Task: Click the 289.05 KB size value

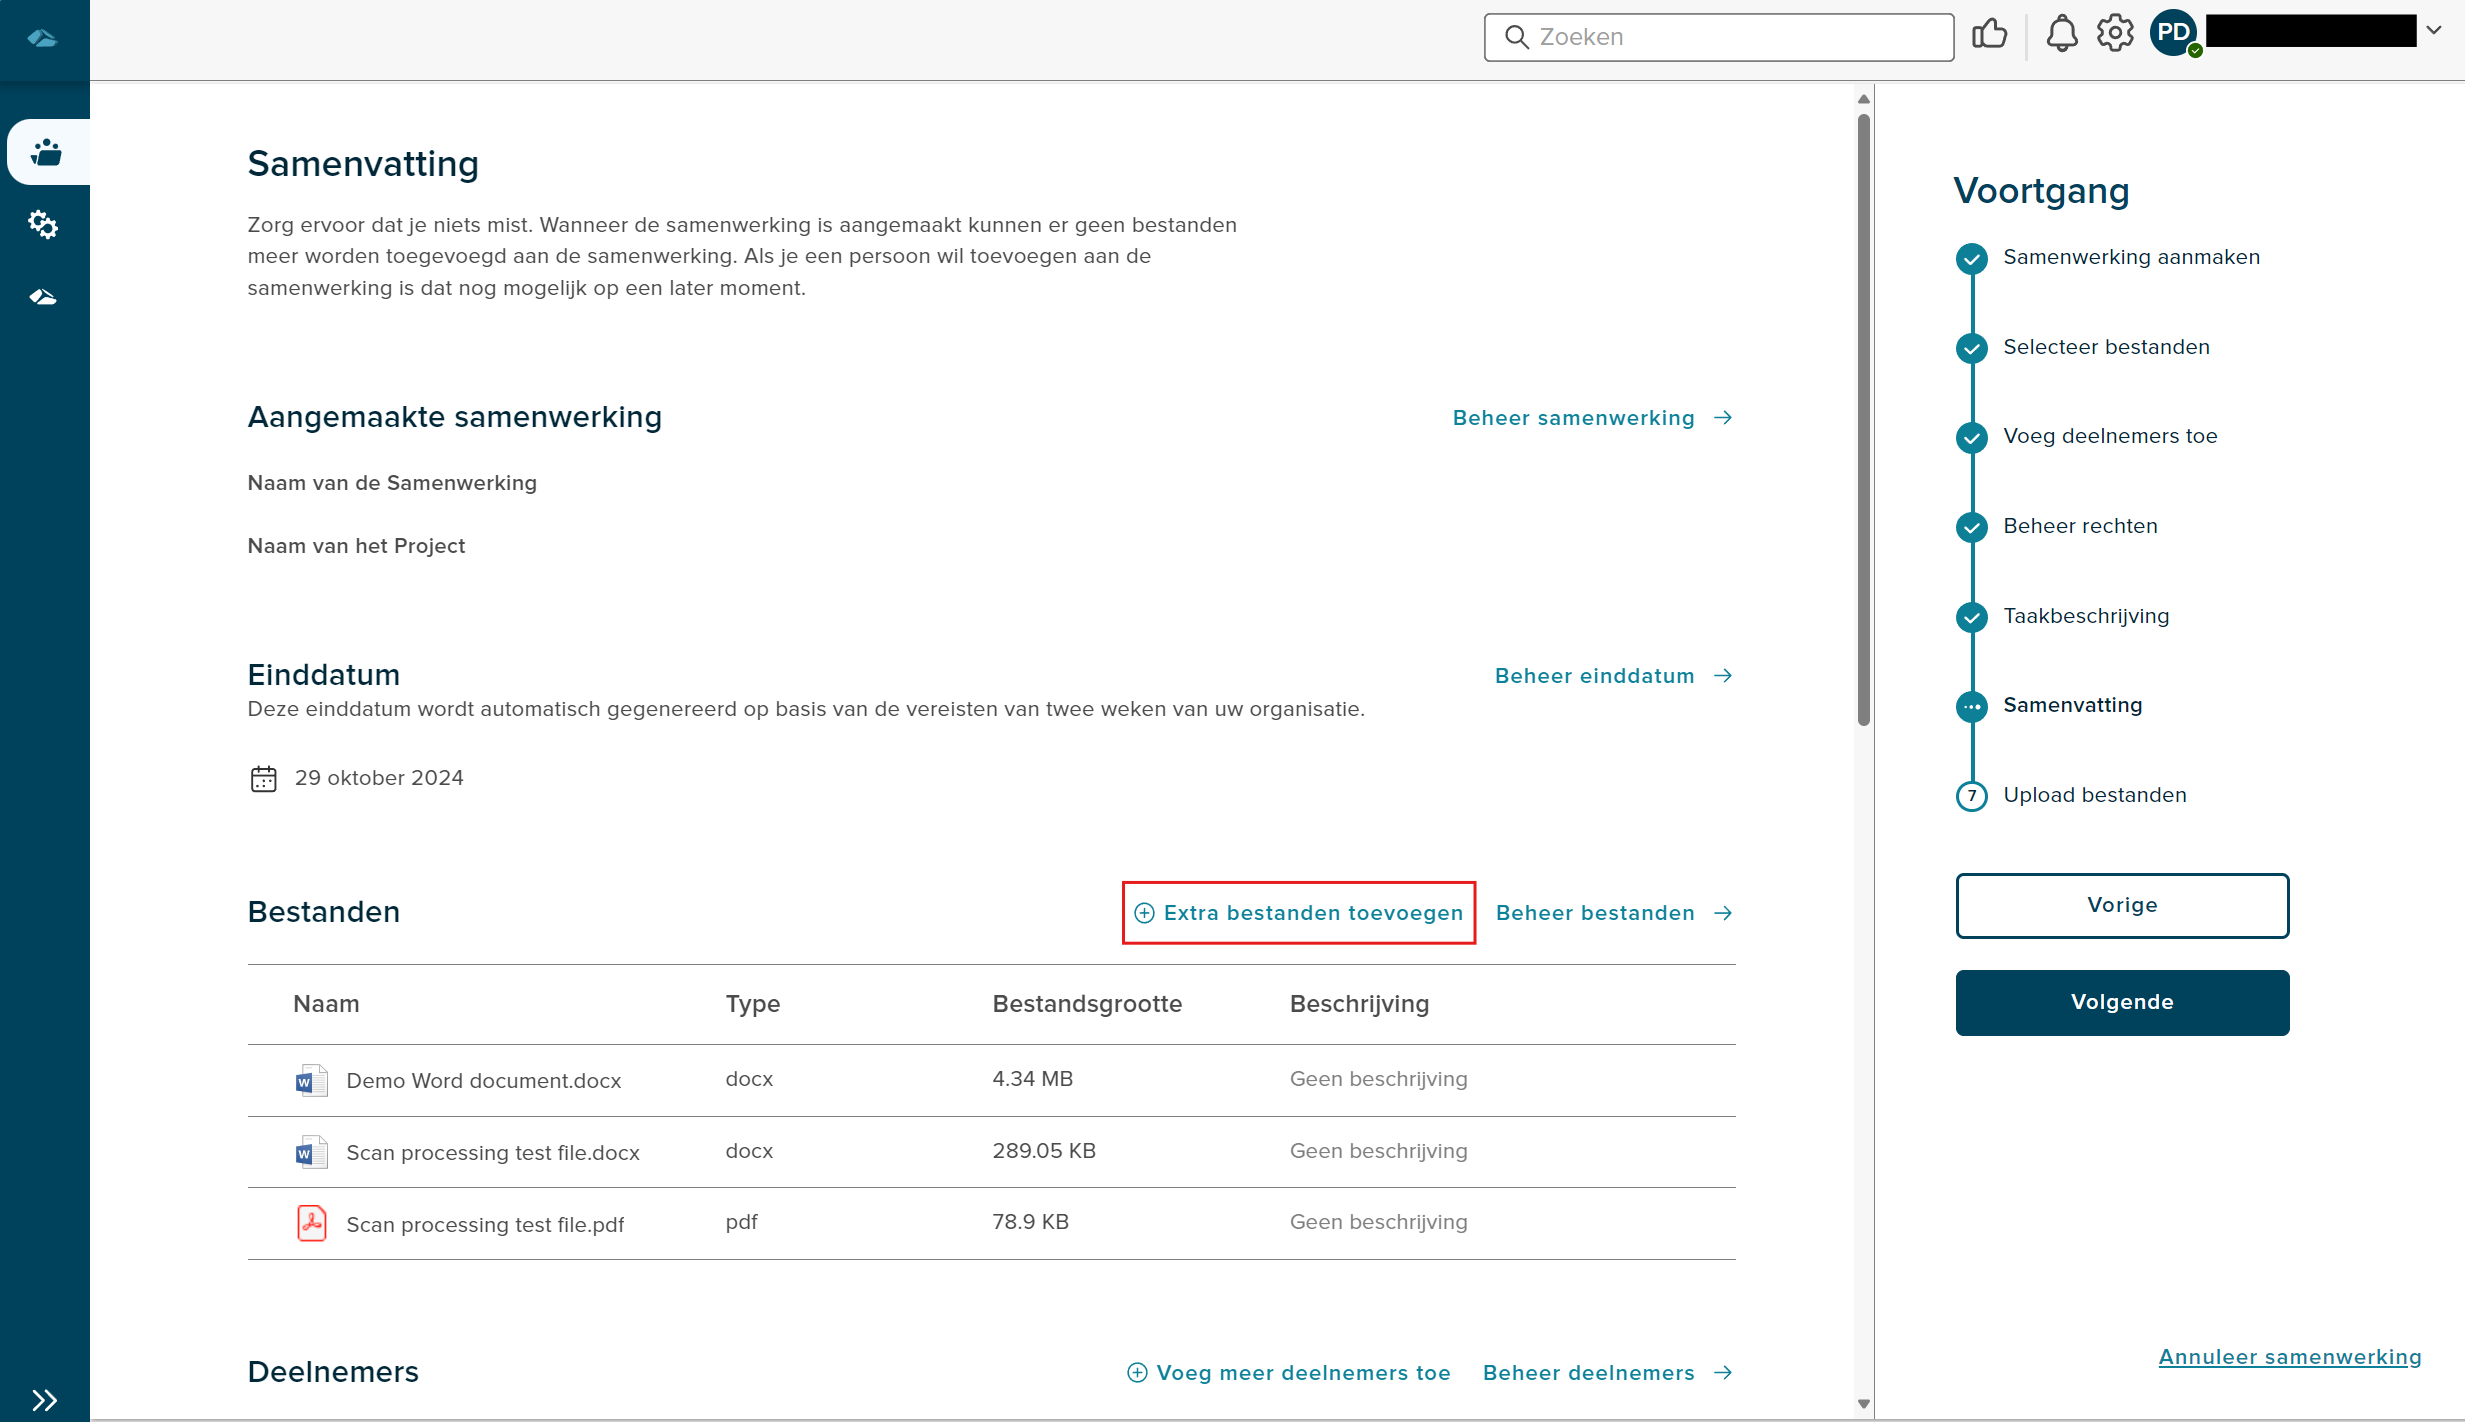Action: 1044,1151
